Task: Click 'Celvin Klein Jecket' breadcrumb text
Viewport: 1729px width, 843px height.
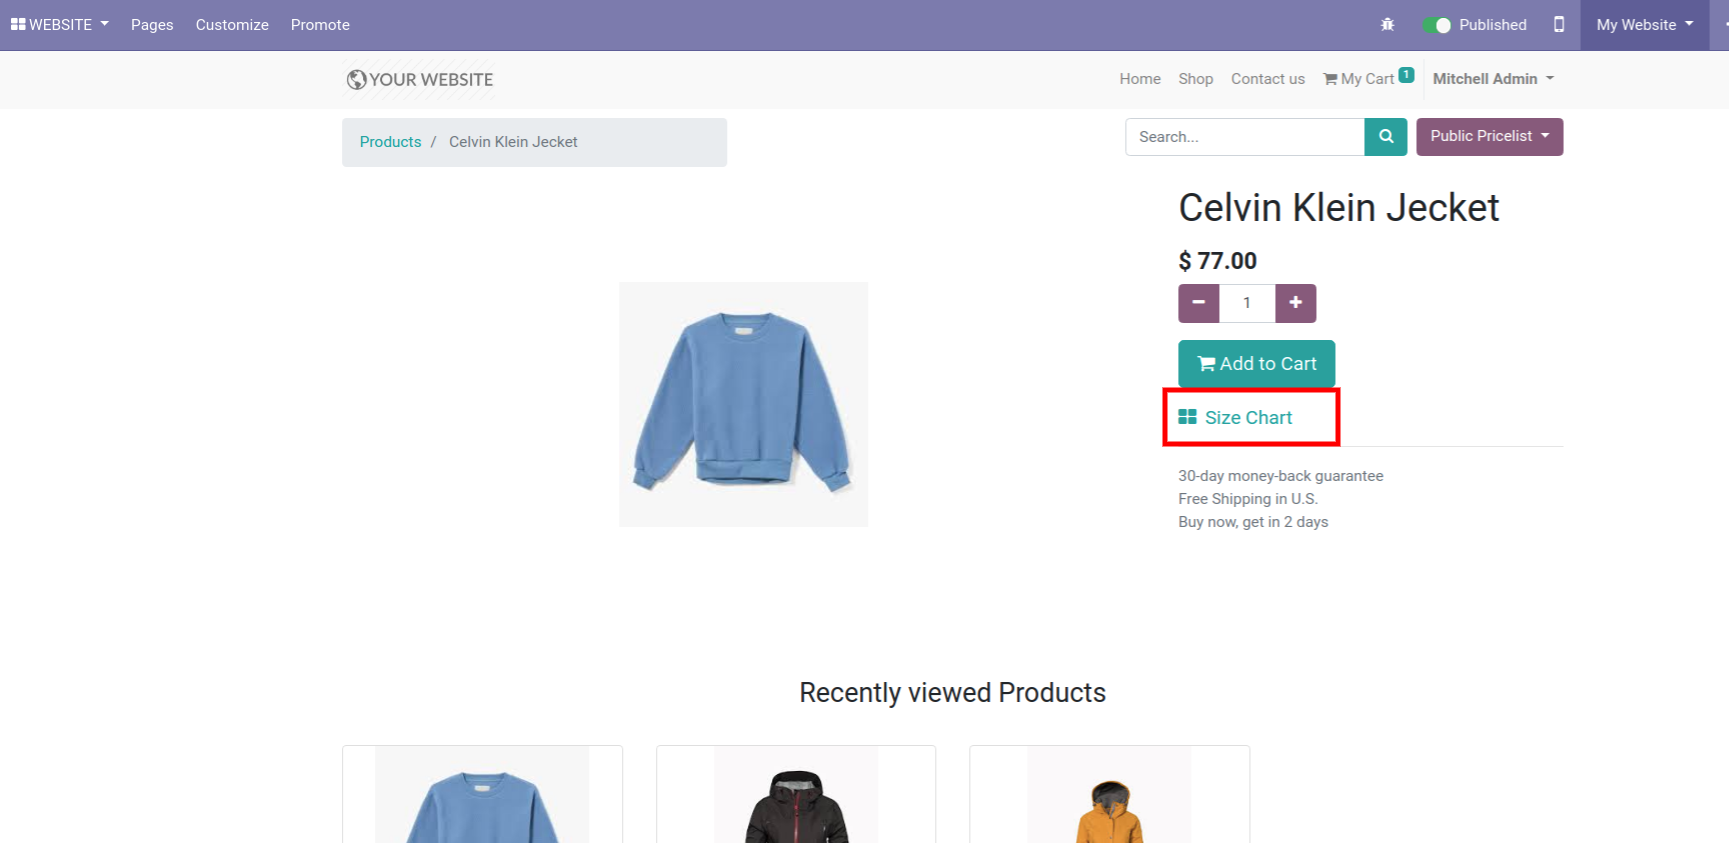Action: (513, 142)
